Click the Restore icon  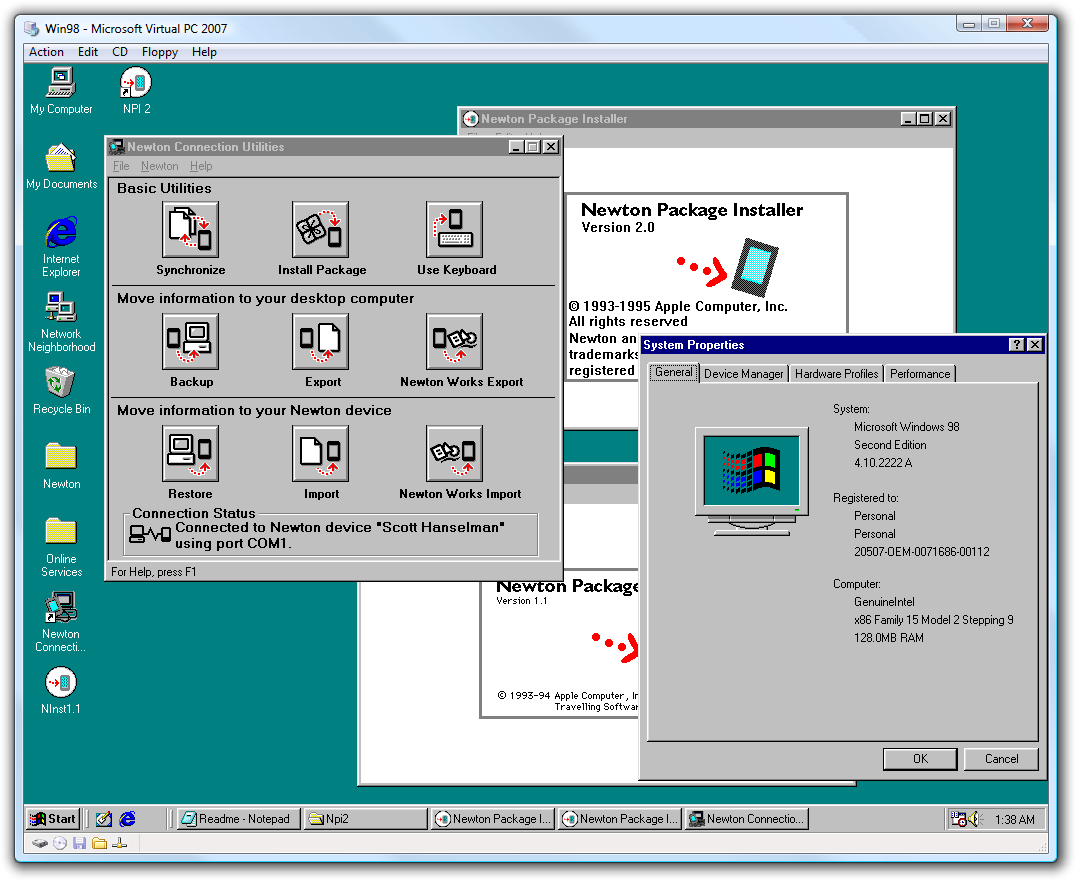[191, 454]
